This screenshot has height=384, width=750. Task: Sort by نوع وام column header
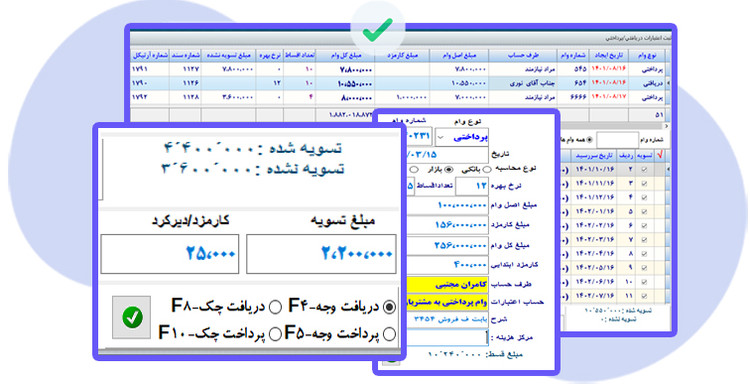647,55
